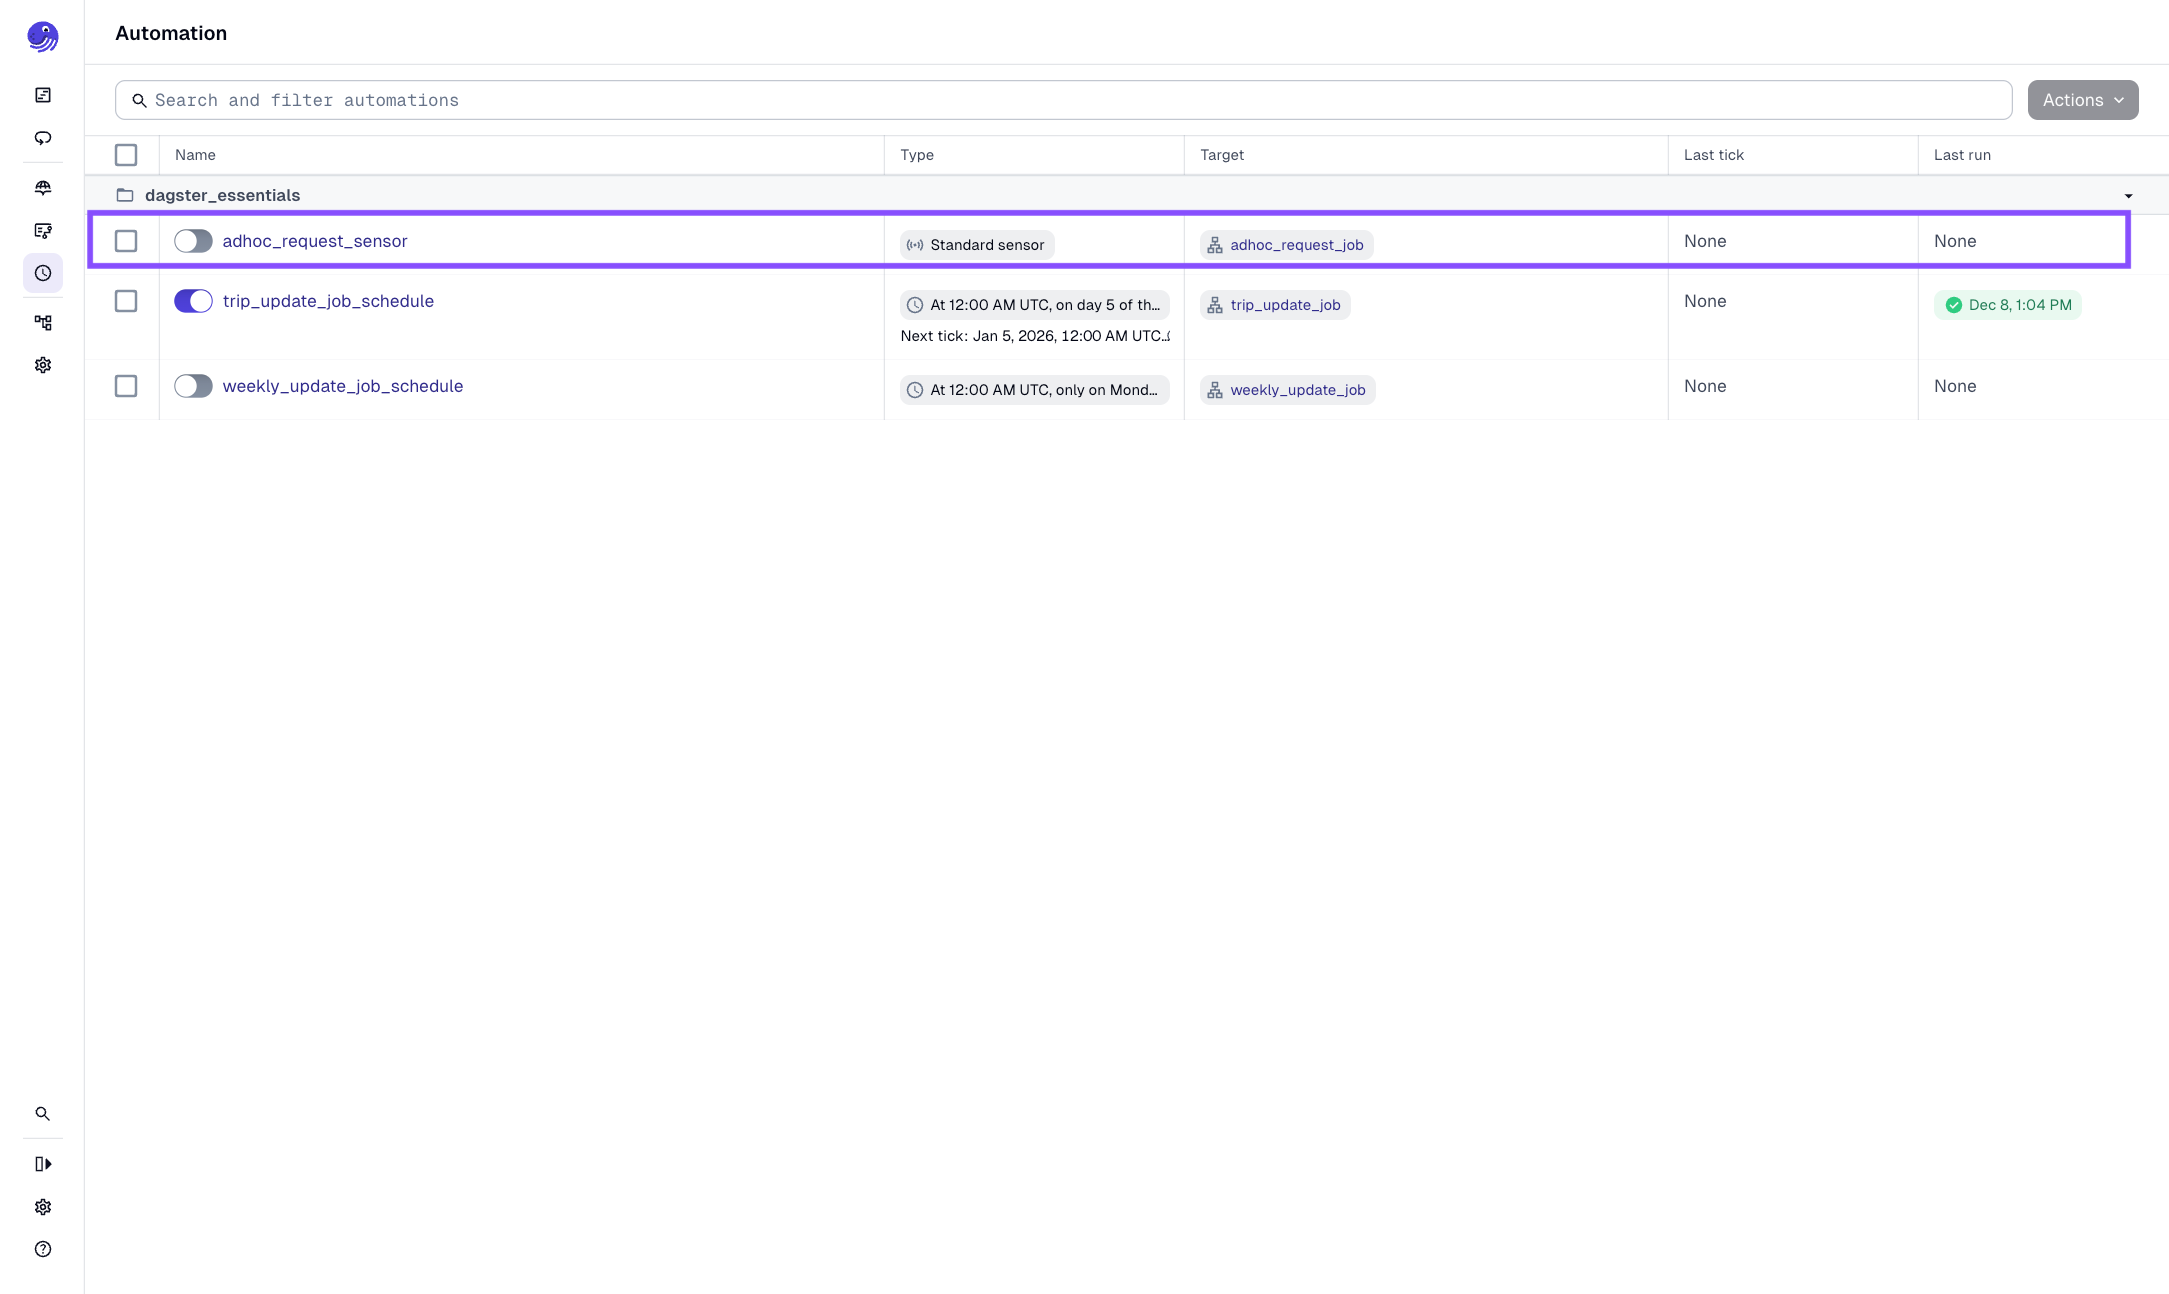Open the Jobs icon in the sidebar
The image size is (2169, 1294).
(43, 231)
